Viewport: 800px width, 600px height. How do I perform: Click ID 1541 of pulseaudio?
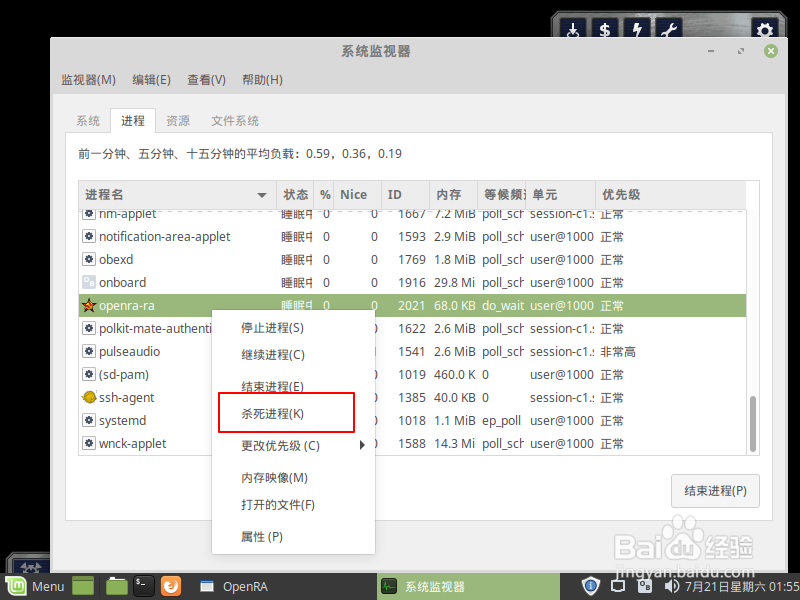411,352
